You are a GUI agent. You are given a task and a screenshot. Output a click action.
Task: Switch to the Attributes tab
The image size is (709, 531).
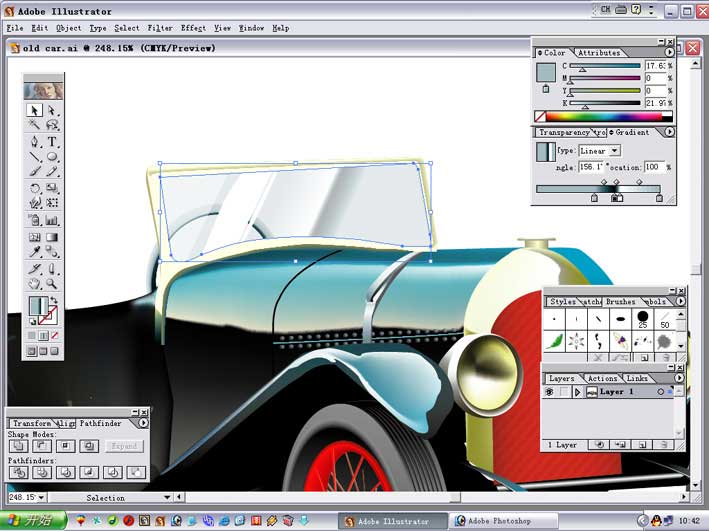(x=599, y=53)
